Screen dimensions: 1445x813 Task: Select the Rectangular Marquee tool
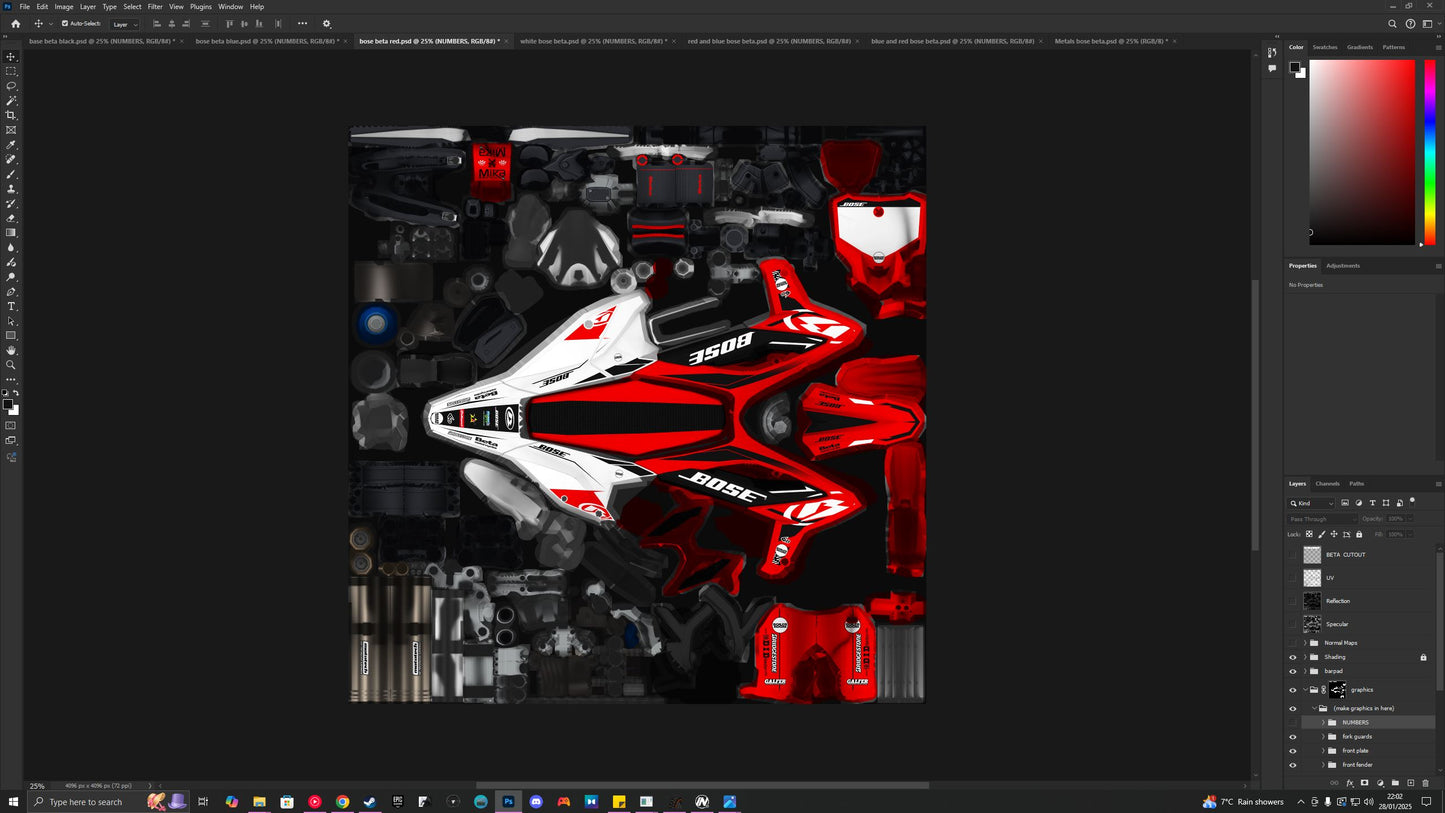pyautogui.click(x=11, y=71)
